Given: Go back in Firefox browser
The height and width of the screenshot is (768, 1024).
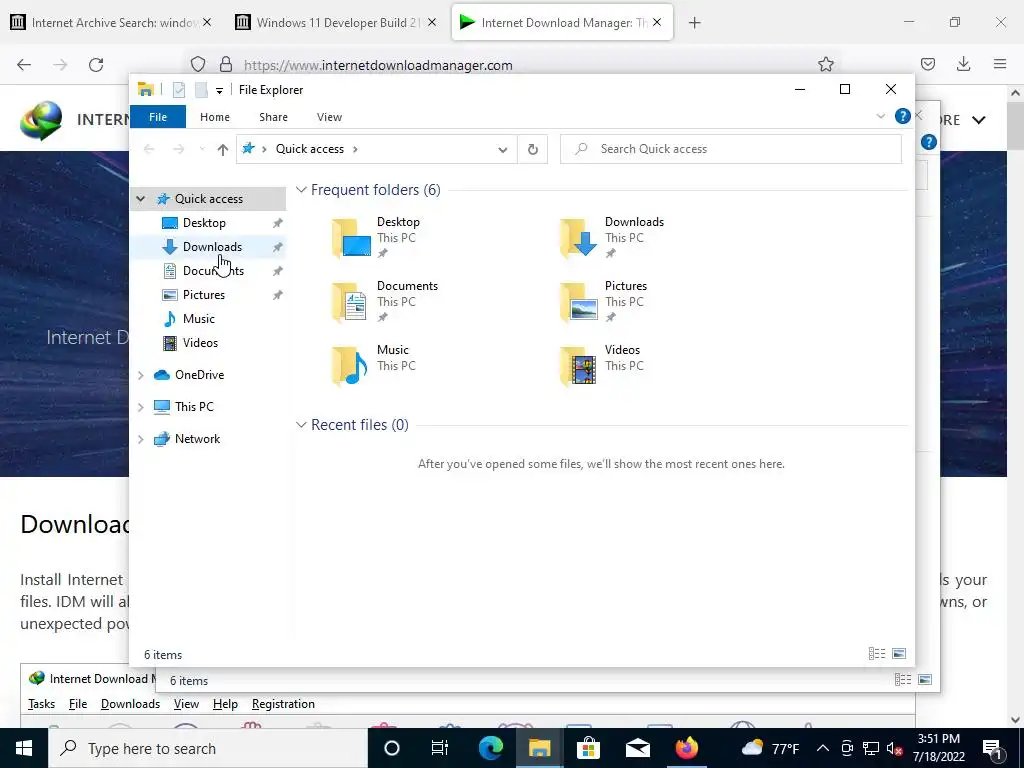Looking at the screenshot, I should coord(24,65).
